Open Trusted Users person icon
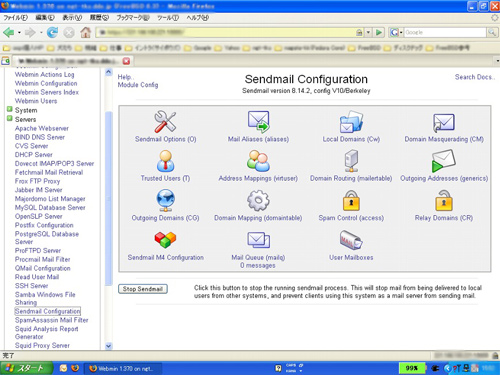The width and height of the screenshot is (500, 375). coord(165,161)
